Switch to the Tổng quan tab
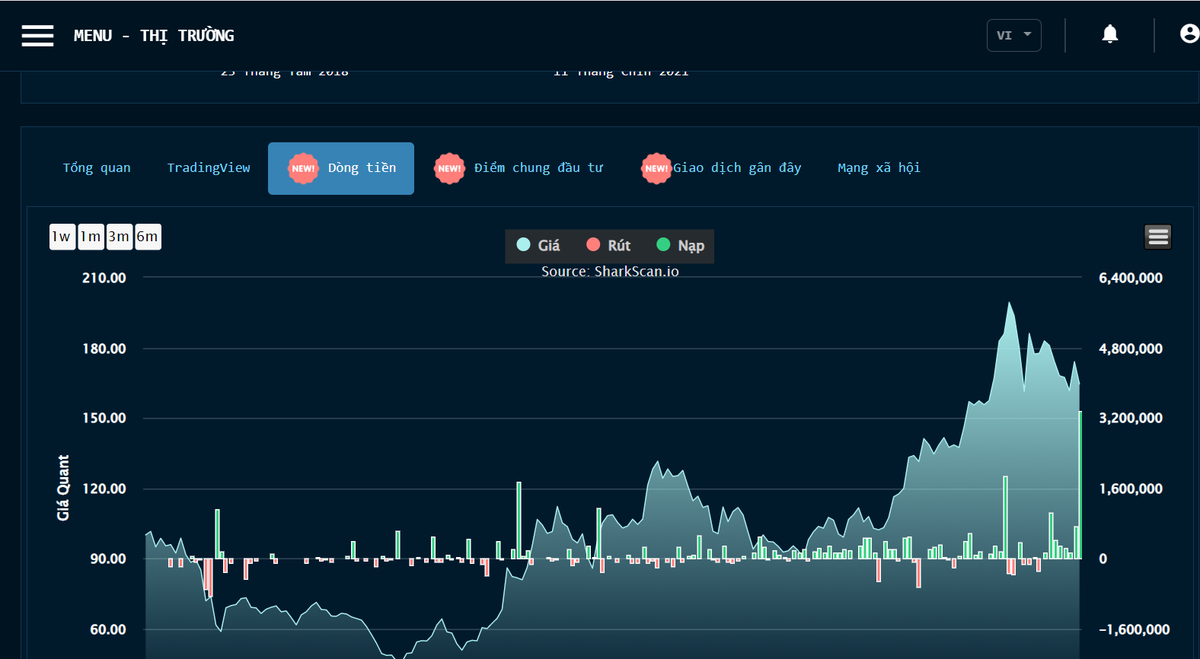Image resolution: width=1200 pixels, height=659 pixels. [97, 168]
